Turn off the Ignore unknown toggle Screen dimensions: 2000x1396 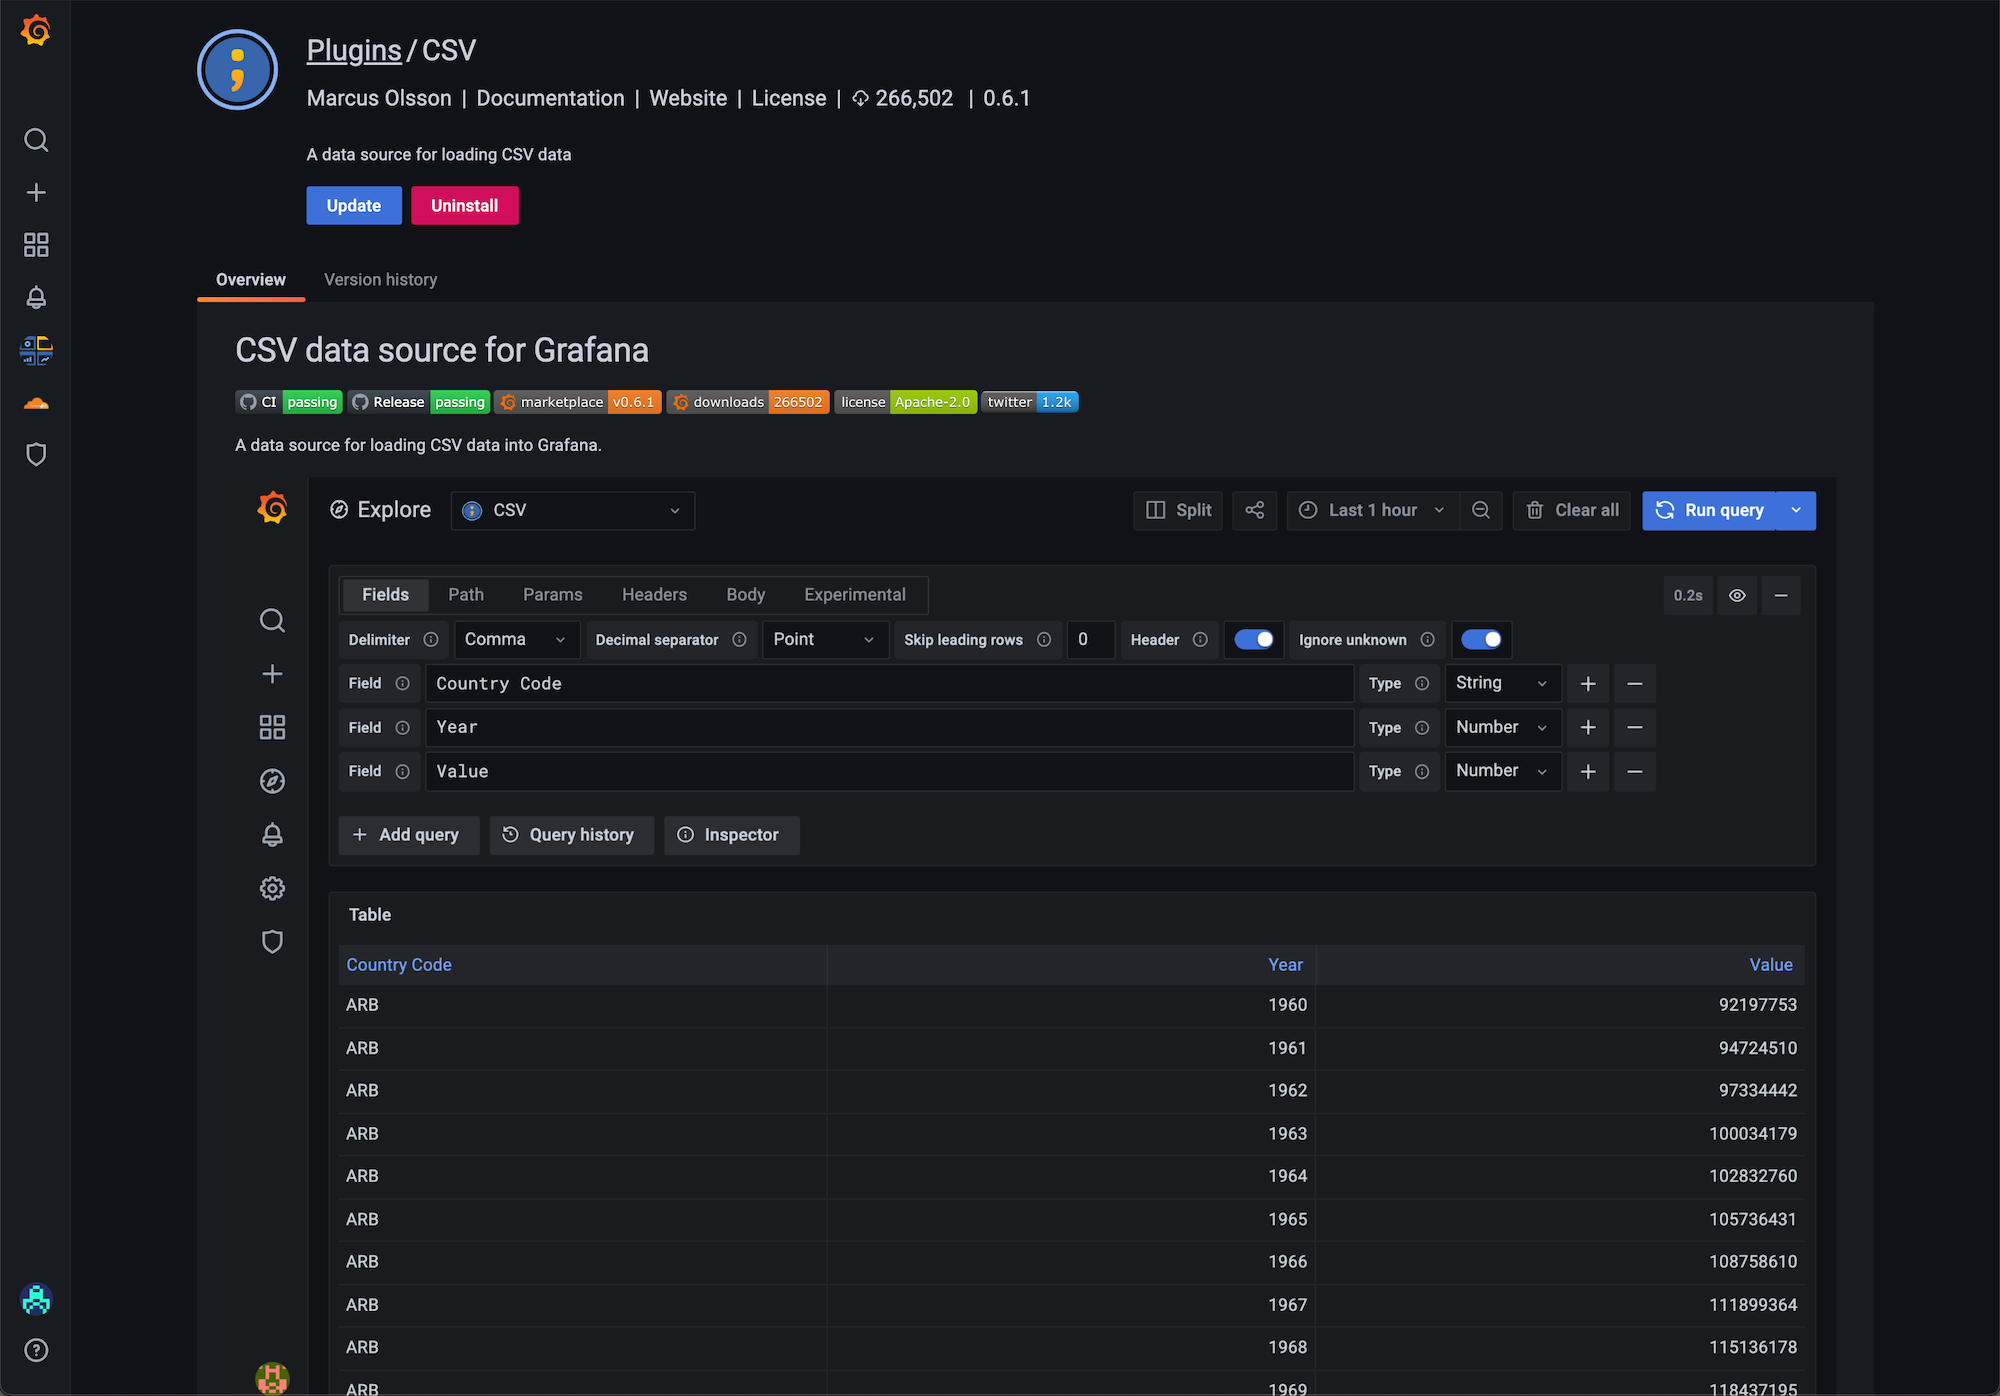[1481, 639]
